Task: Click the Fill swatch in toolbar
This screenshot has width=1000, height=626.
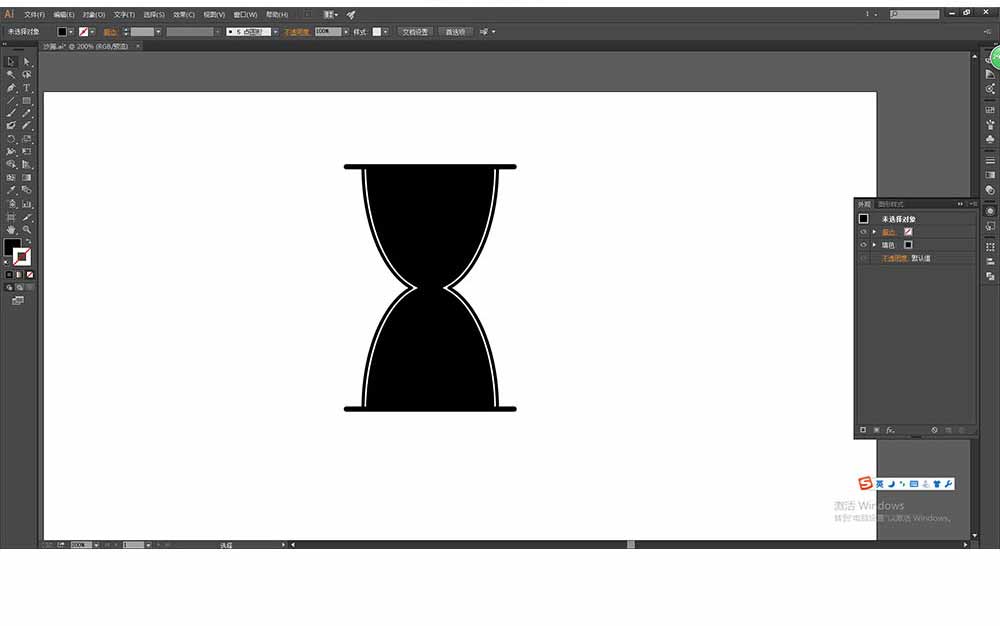Action: pyautogui.click(x=11, y=246)
